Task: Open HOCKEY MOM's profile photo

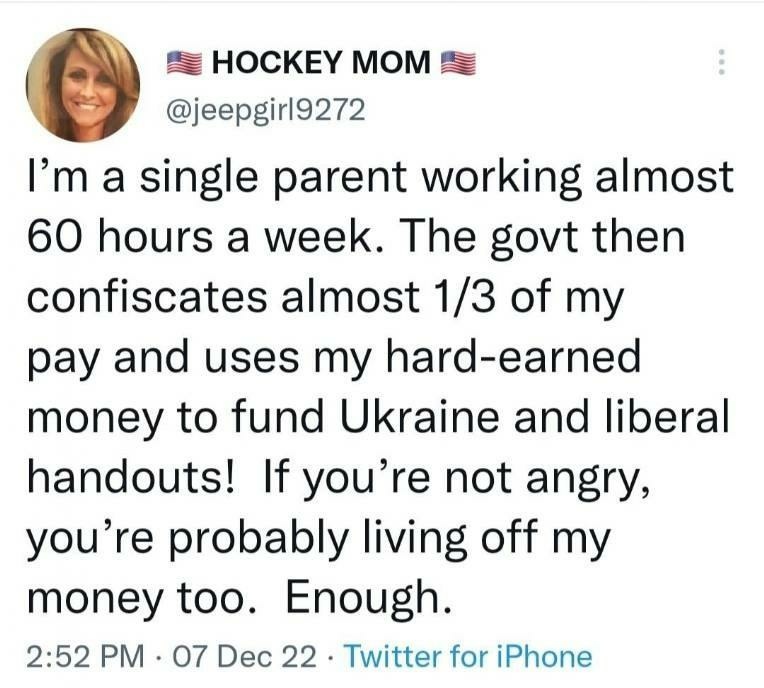Action: coord(83,85)
